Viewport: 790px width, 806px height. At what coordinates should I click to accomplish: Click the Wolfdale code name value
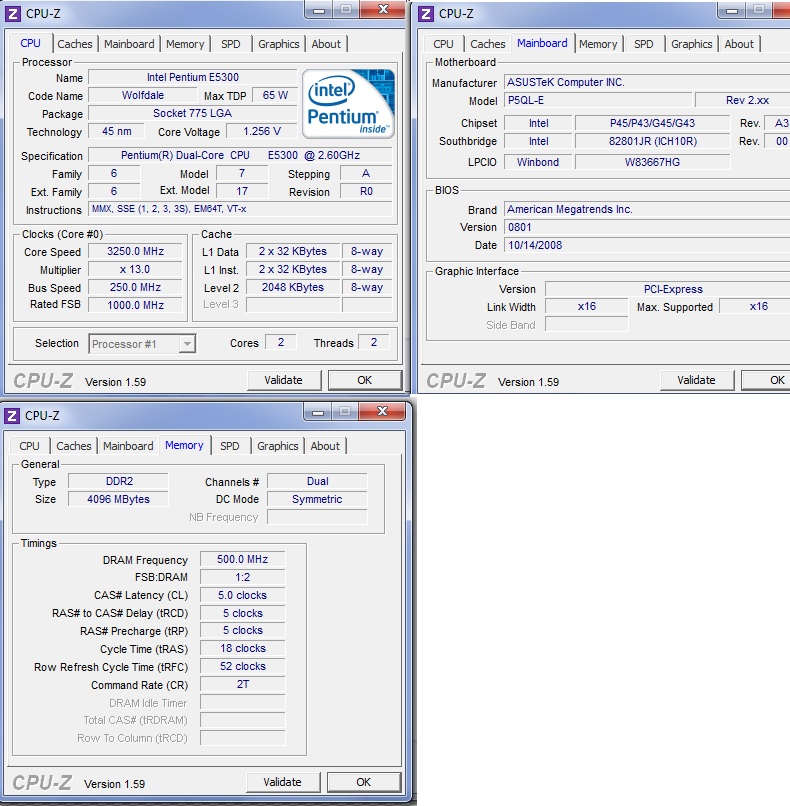(143, 95)
